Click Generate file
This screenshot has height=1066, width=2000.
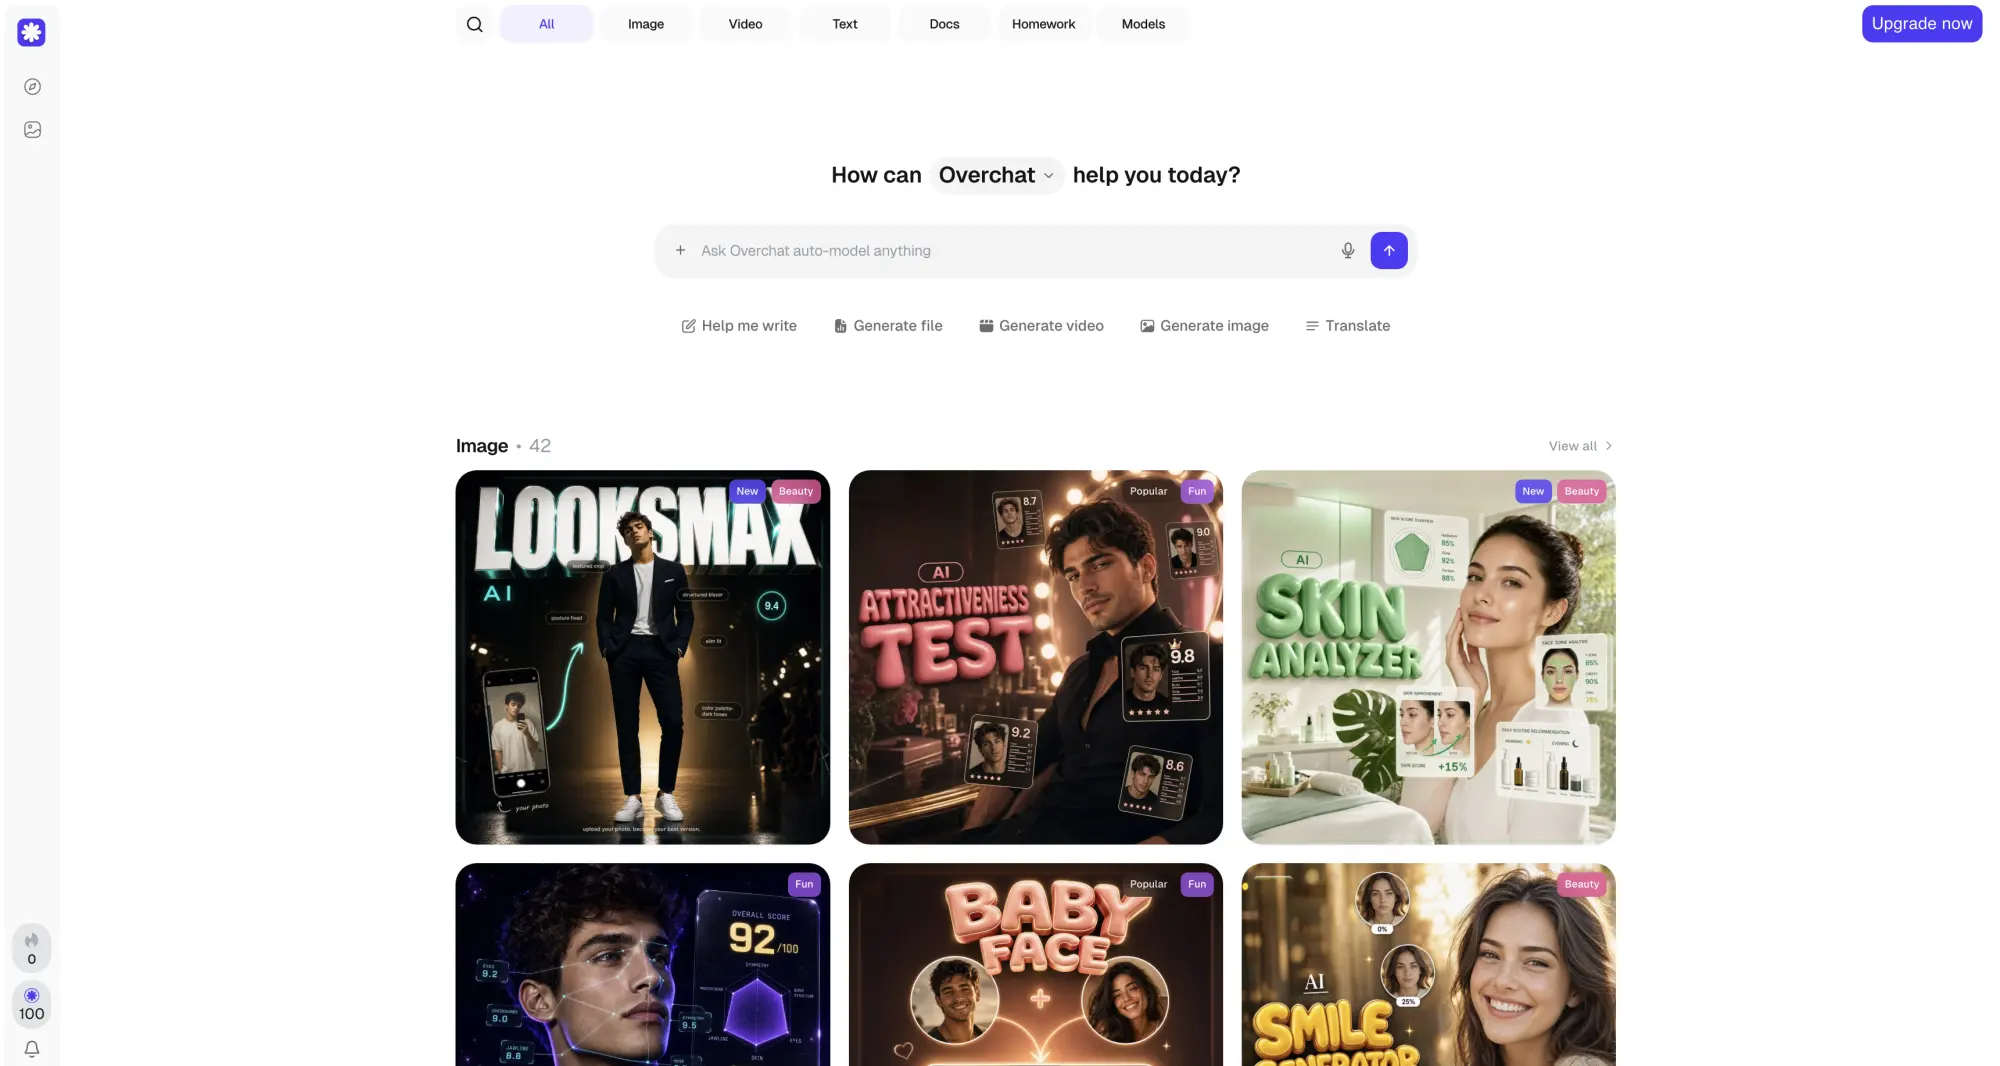point(888,326)
